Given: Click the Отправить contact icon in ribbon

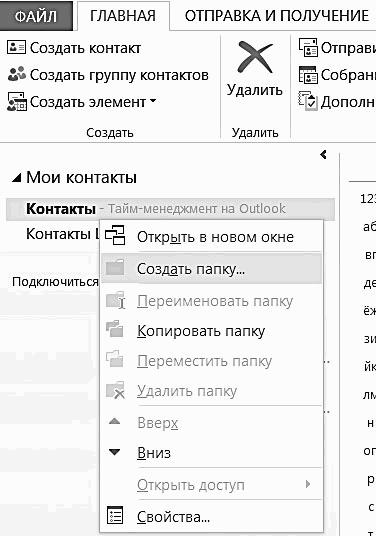Looking at the screenshot, I should (x=308, y=48).
